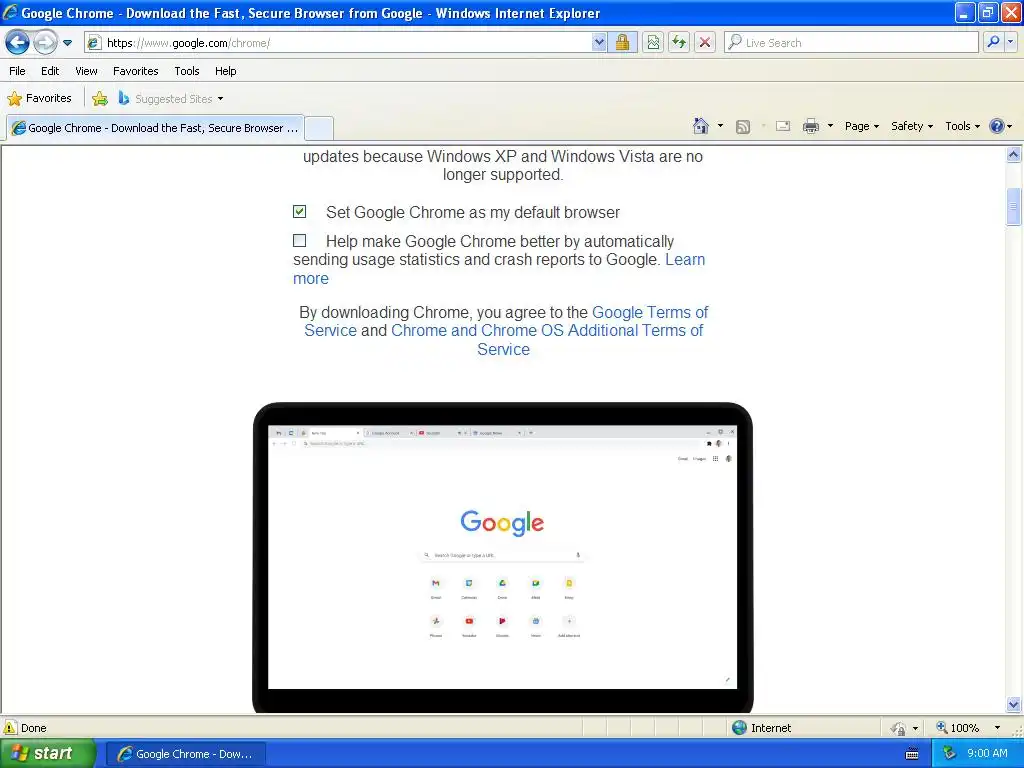Open the Favorites center star button

(39, 99)
